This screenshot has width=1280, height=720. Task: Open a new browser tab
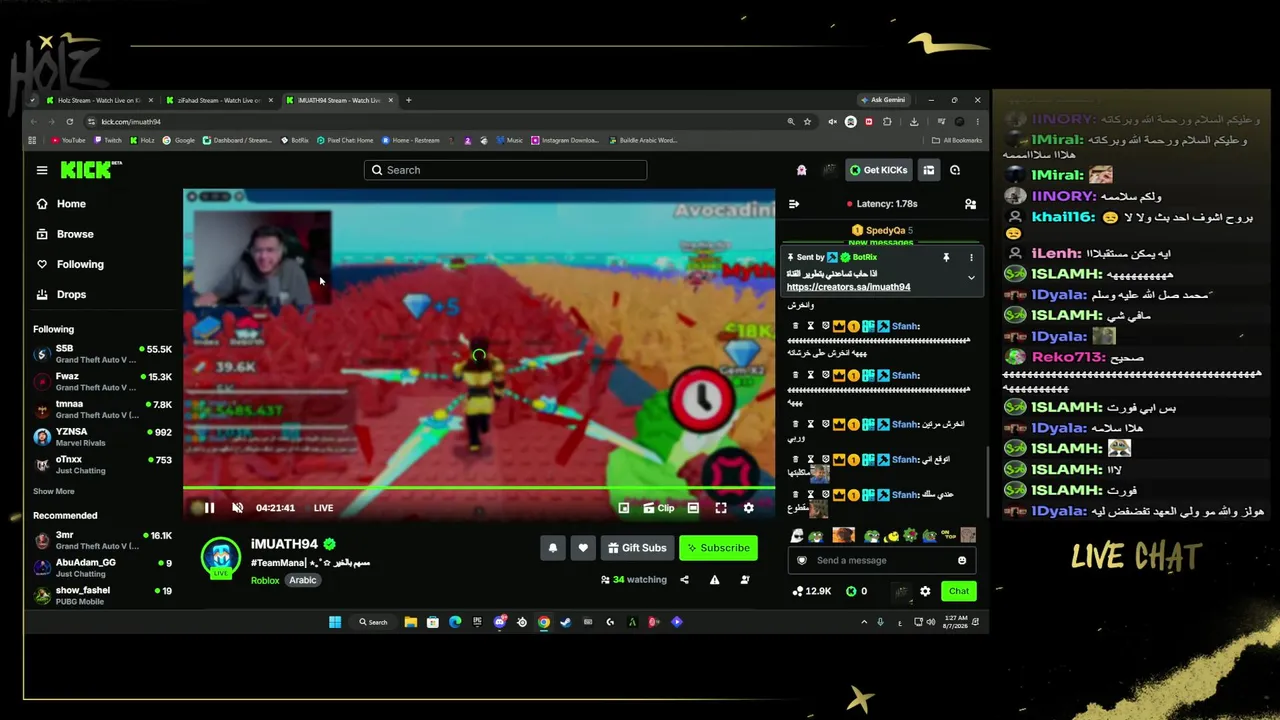click(x=408, y=100)
